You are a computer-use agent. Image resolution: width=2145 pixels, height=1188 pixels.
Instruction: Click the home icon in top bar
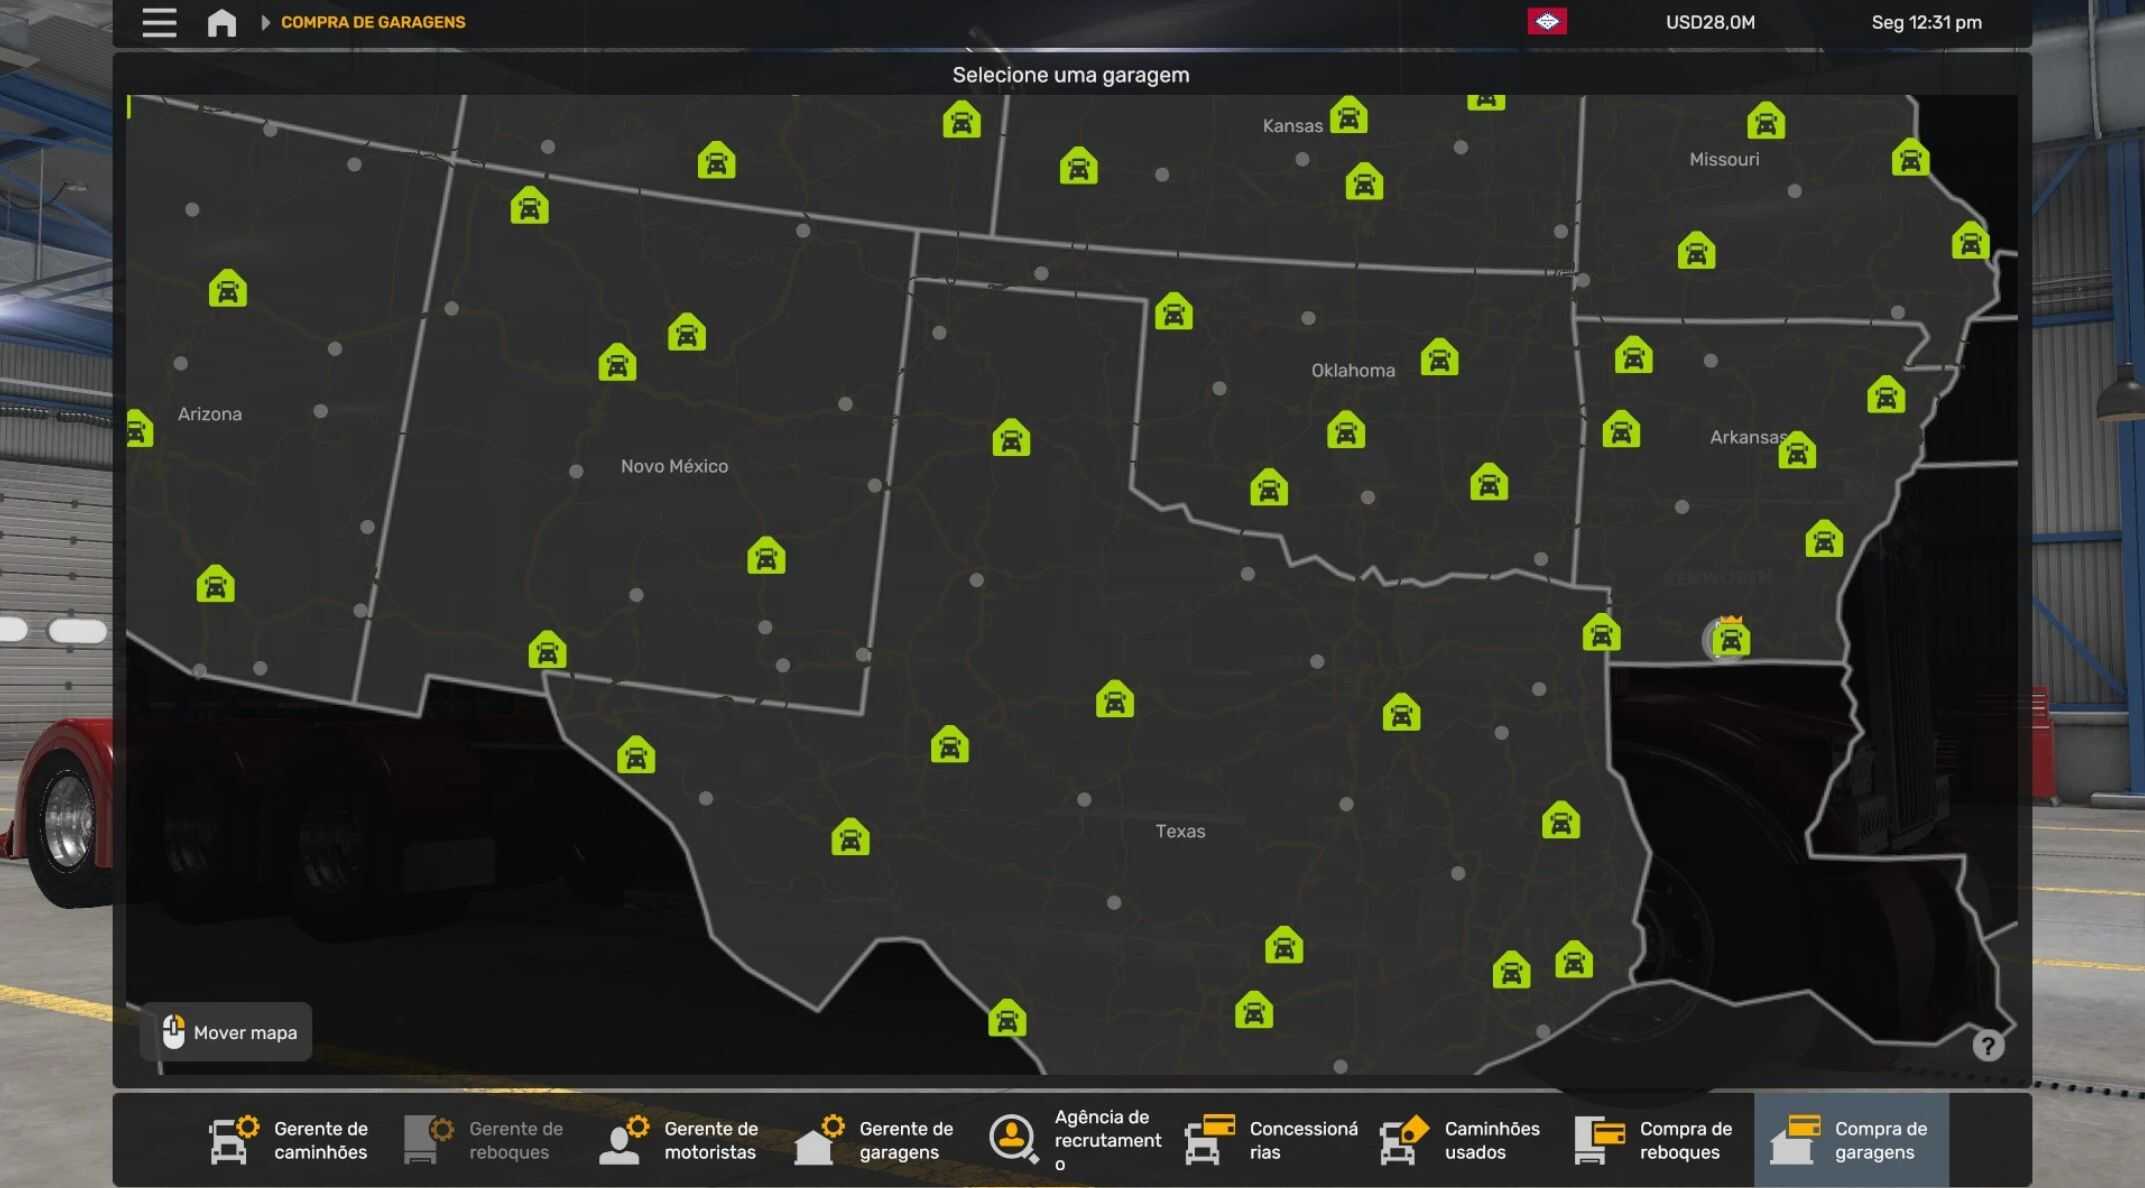[222, 22]
